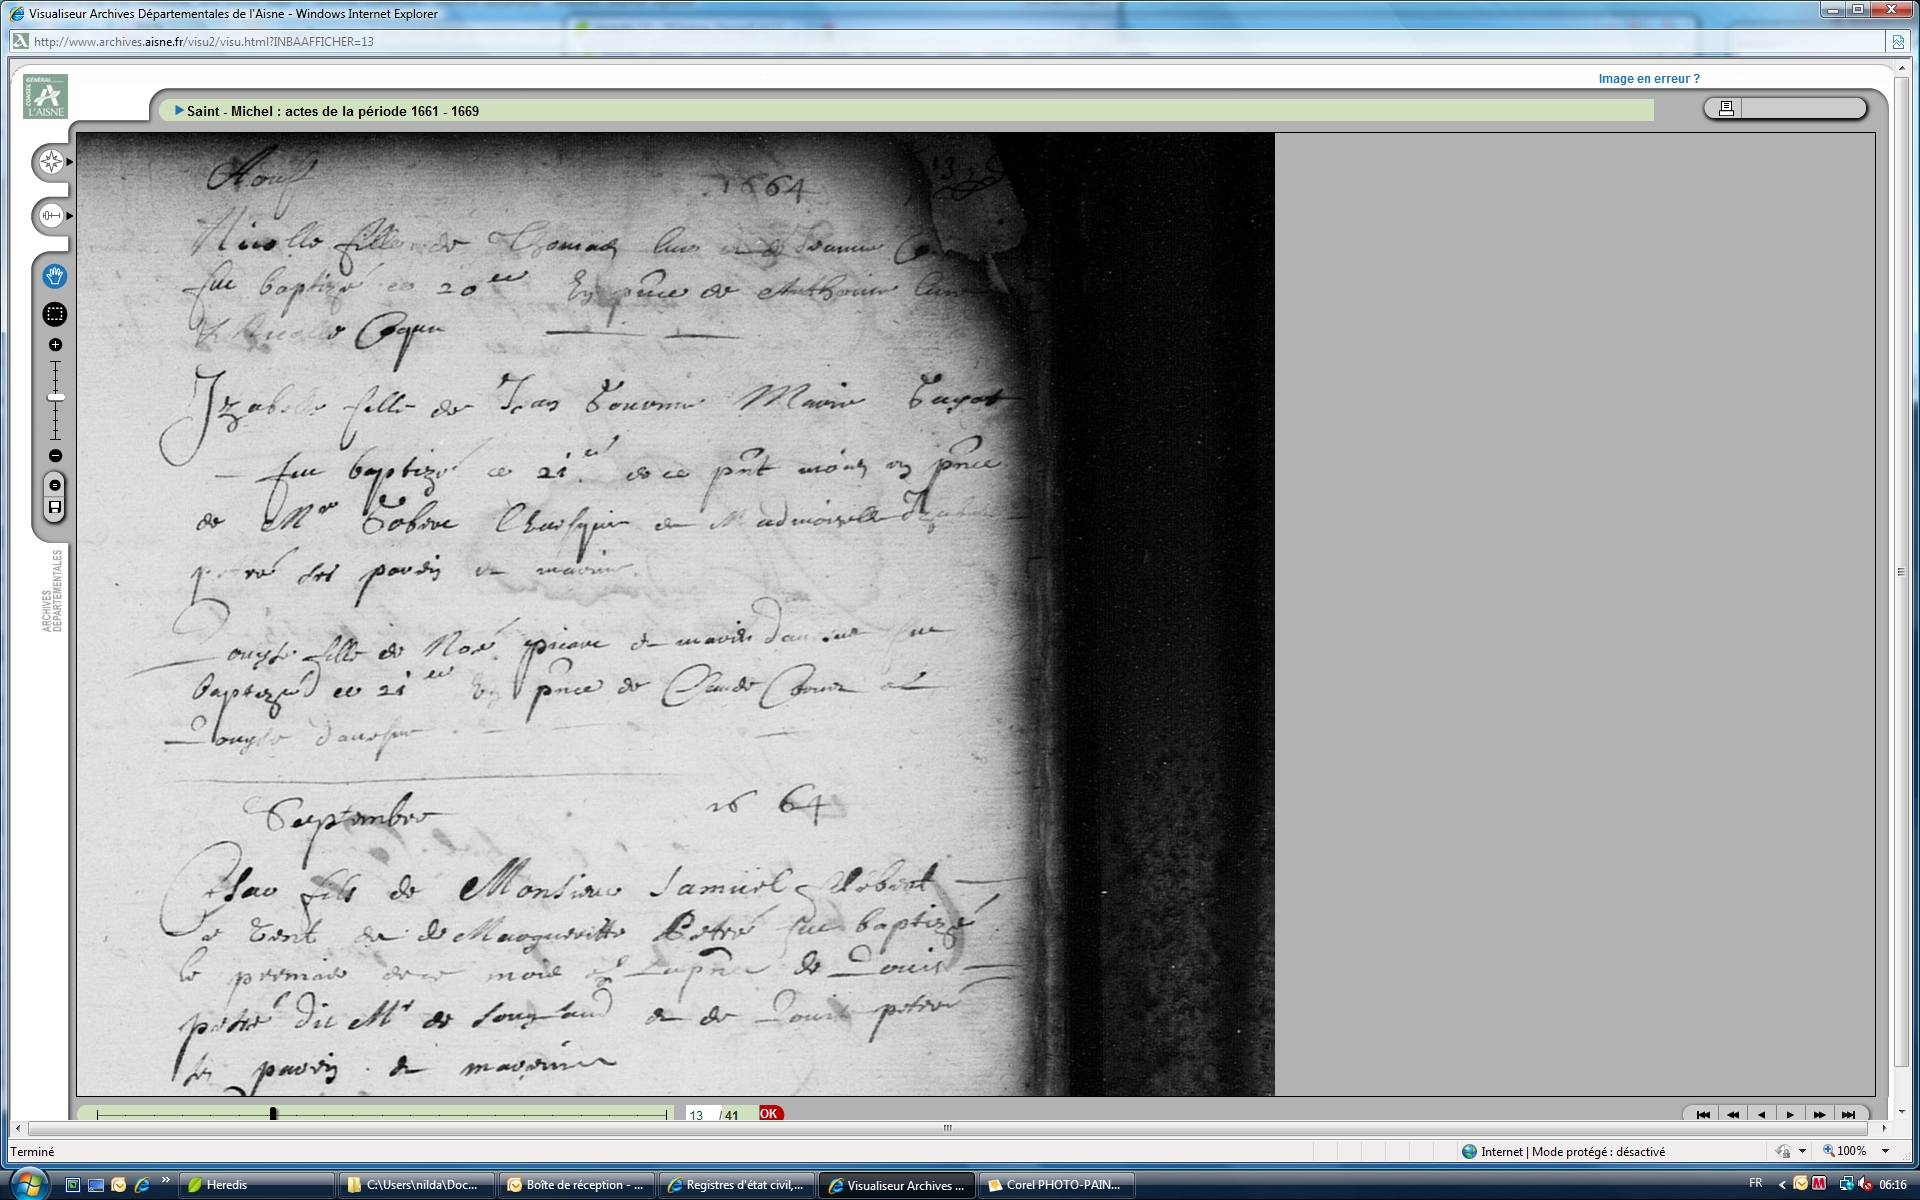This screenshot has height=1200, width=1920.
Task: Click the plus zoom-in icon
Action: click(x=55, y=345)
